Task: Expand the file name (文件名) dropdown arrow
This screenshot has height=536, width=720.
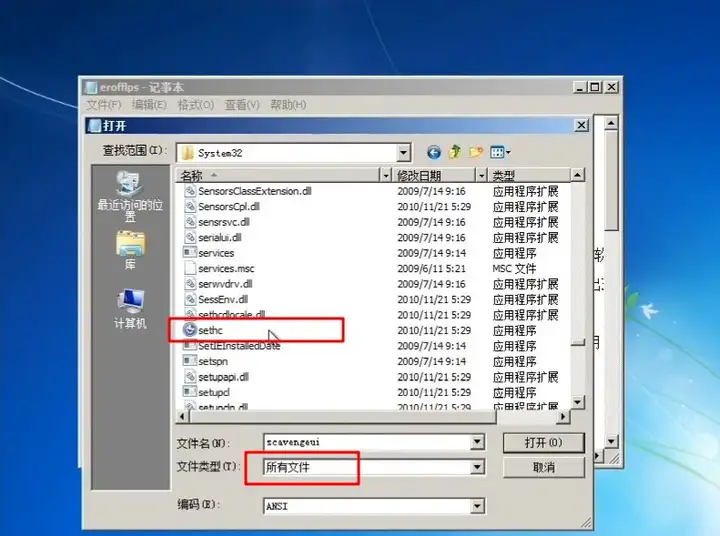Action: [477, 442]
